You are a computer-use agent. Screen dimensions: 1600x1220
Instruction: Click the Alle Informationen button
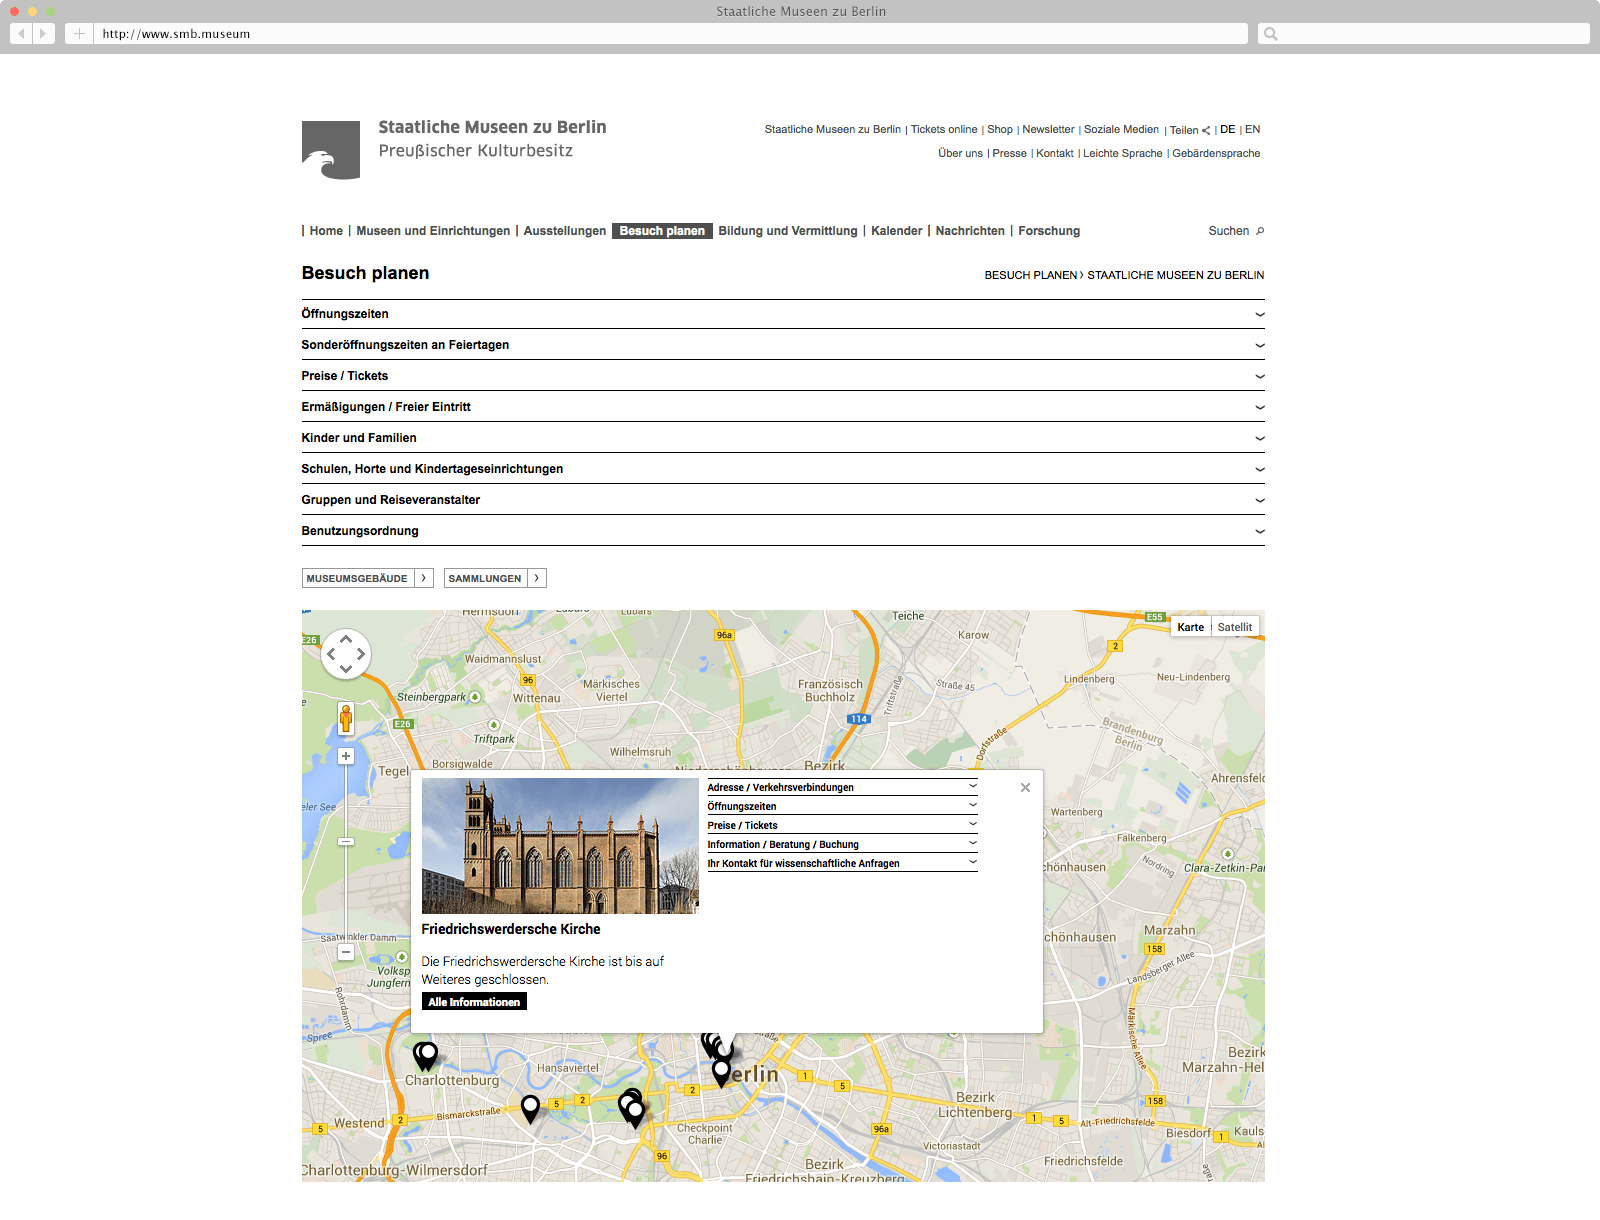(x=474, y=1002)
